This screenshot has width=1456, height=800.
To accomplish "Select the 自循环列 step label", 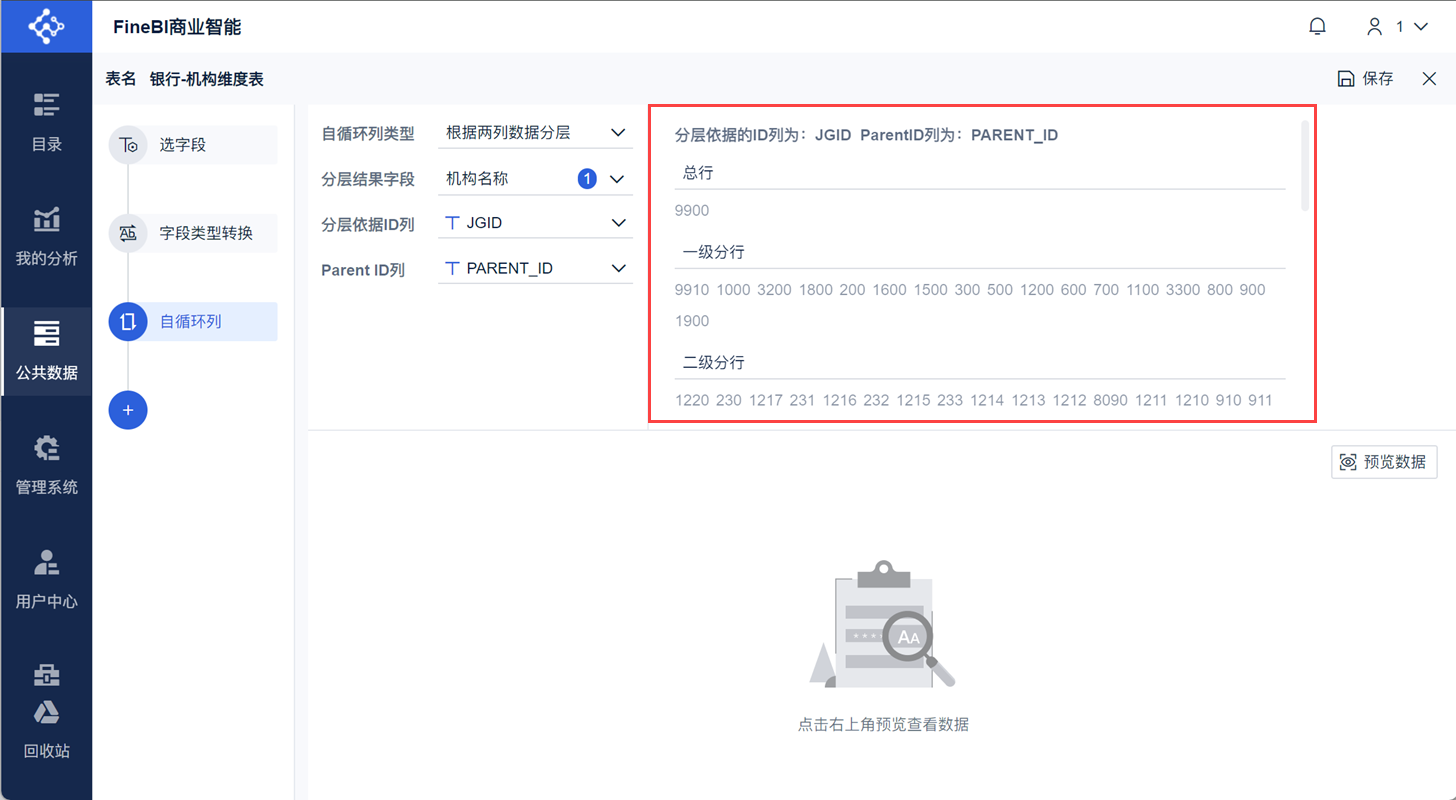I will 190,321.
